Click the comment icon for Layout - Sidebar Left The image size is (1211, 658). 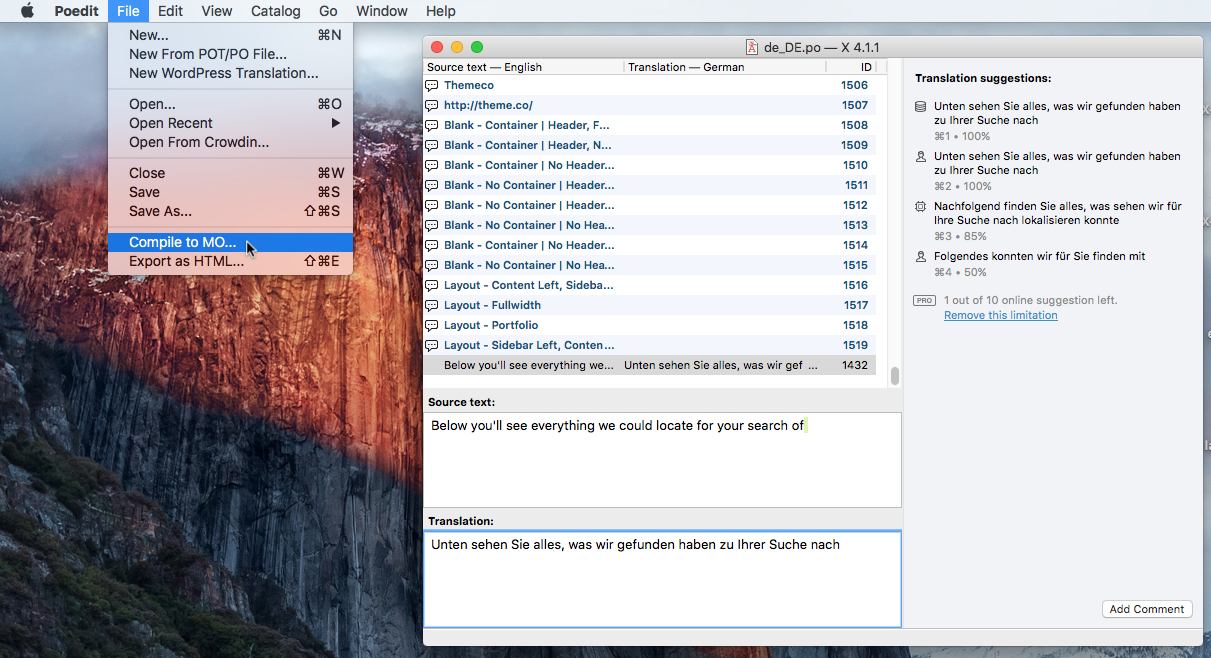coord(432,346)
